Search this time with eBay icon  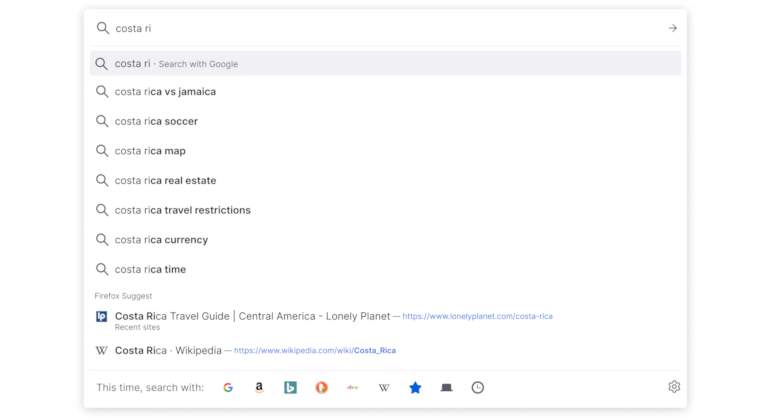(x=353, y=388)
